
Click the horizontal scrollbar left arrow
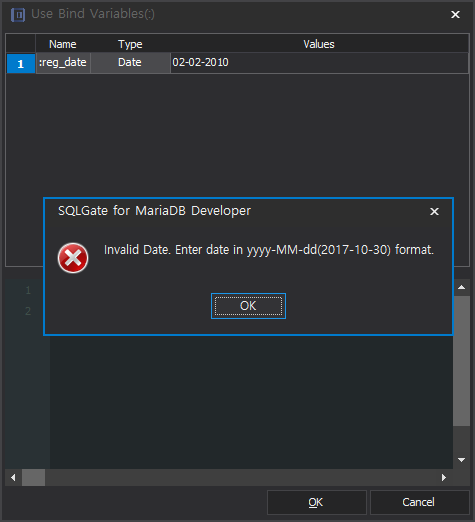pyautogui.click(x=13, y=477)
